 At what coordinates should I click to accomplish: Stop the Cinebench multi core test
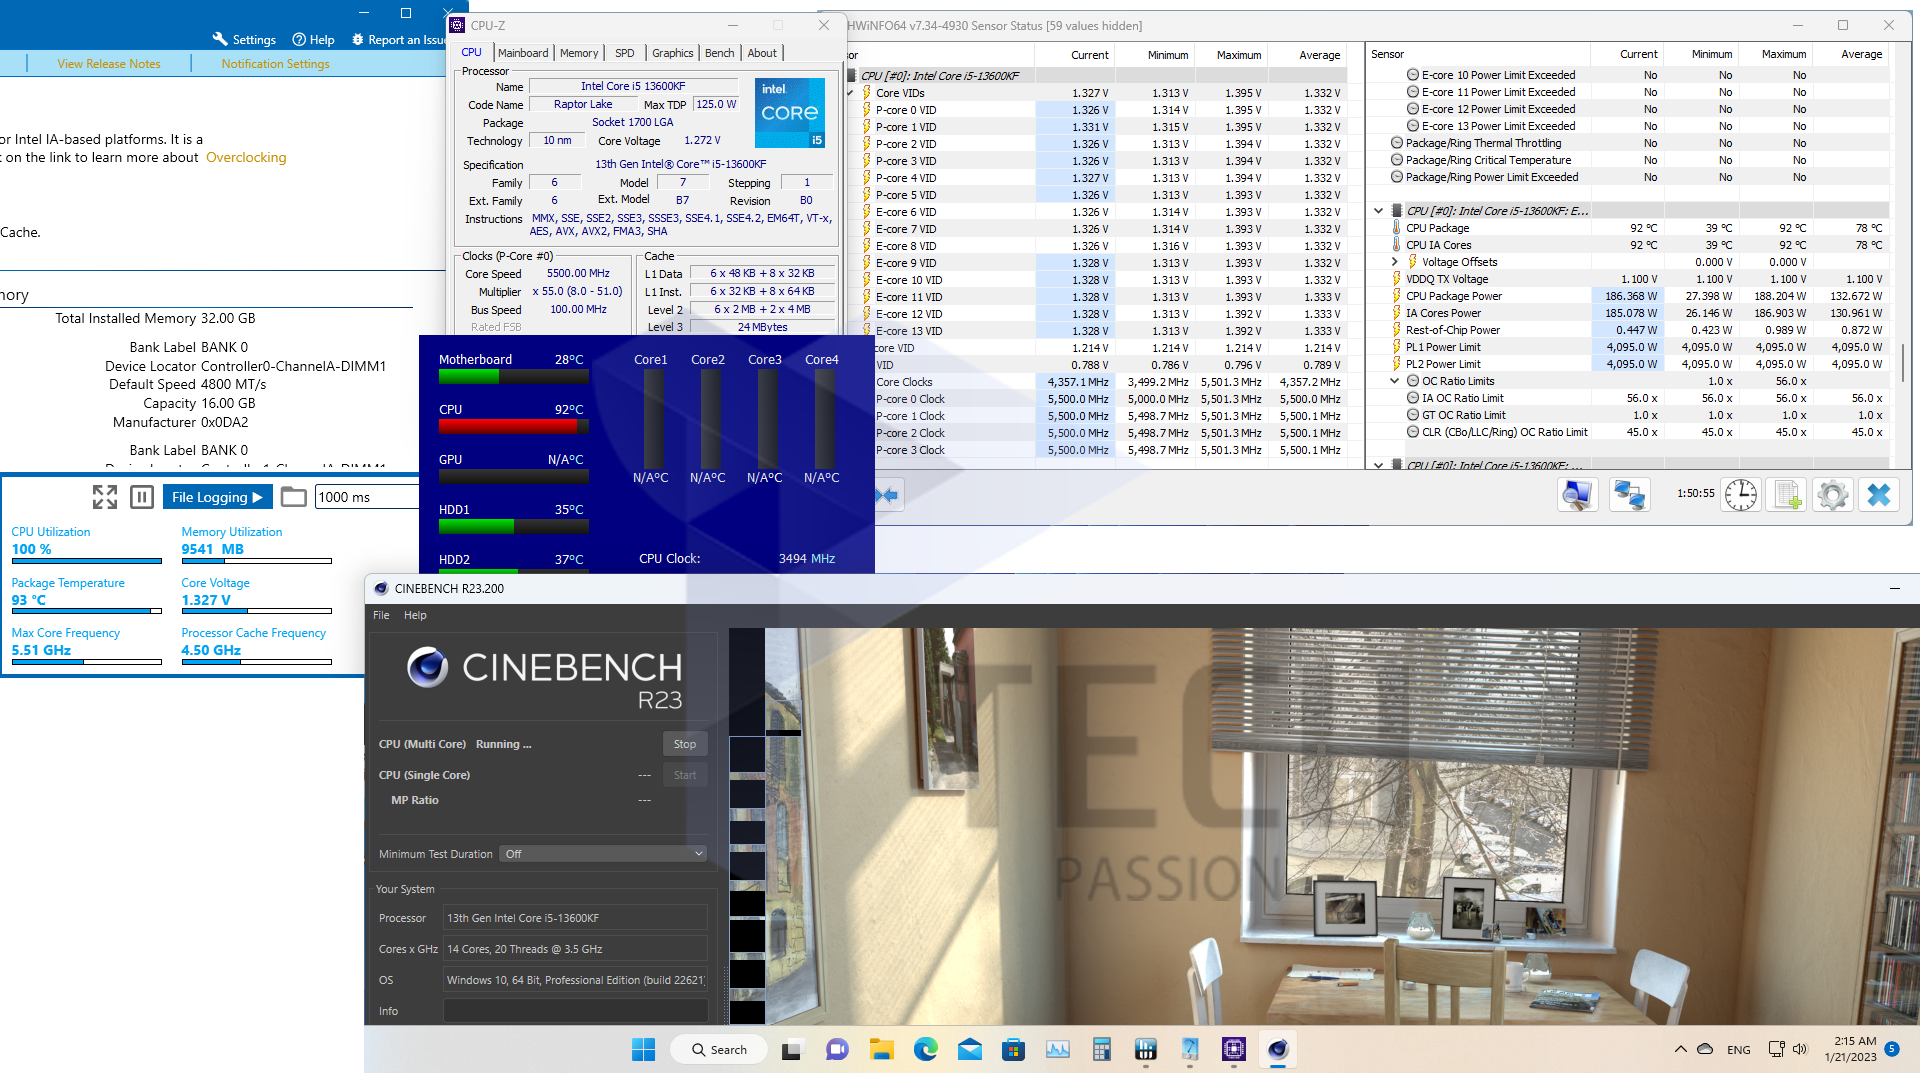click(684, 744)
